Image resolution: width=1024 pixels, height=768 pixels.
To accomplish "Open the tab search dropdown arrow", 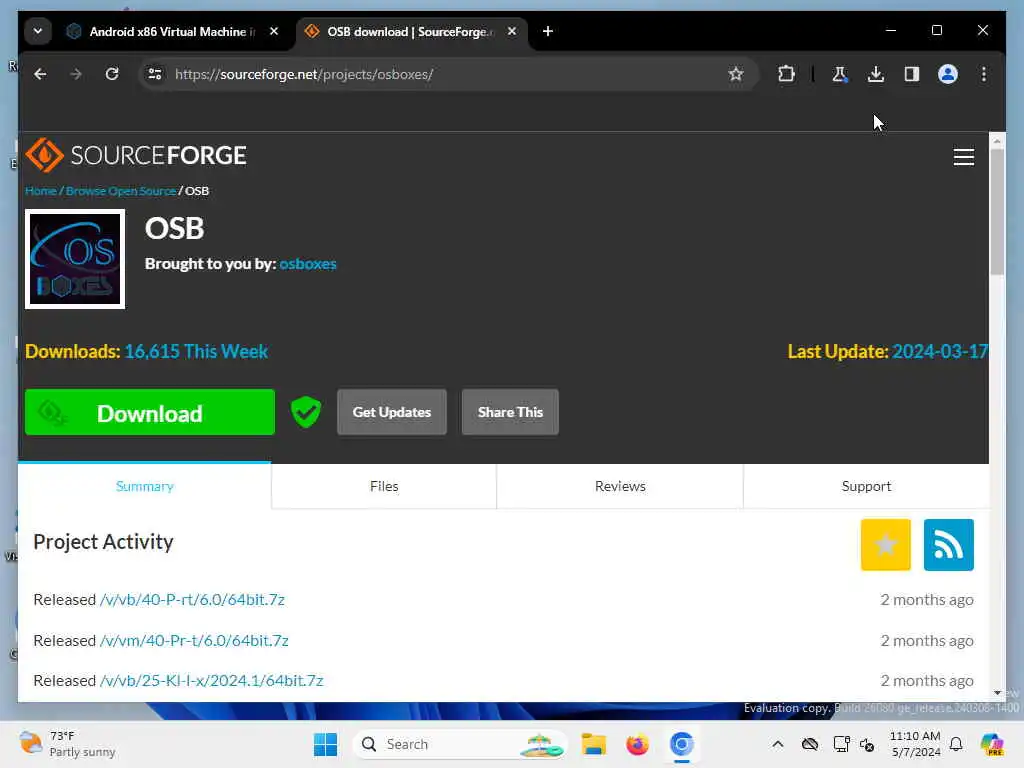I will tap(38, 31).
